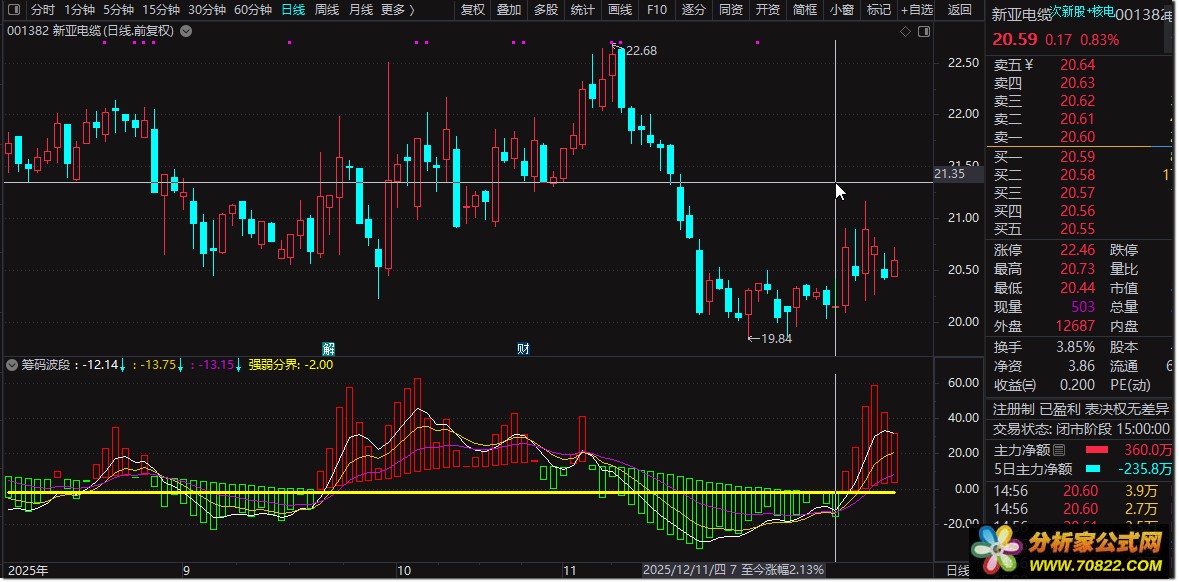1179x582 pixels.
Task: Click the 22.68 high price label
Action: point(641,51)
